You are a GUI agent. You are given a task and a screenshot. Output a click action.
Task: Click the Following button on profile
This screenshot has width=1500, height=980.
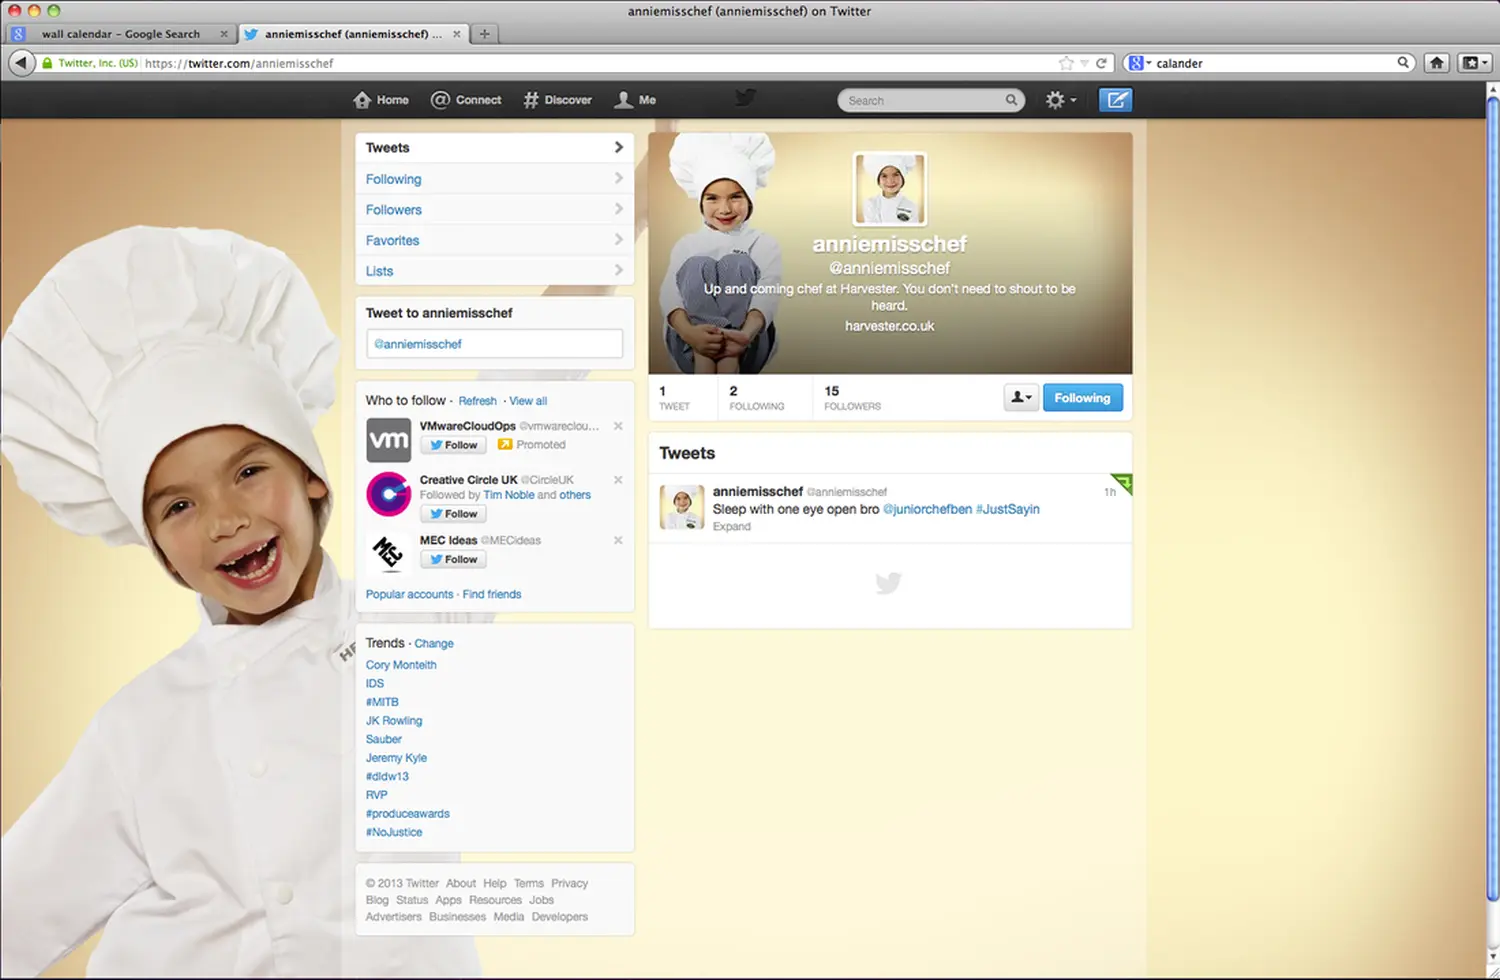(1083, 398)
